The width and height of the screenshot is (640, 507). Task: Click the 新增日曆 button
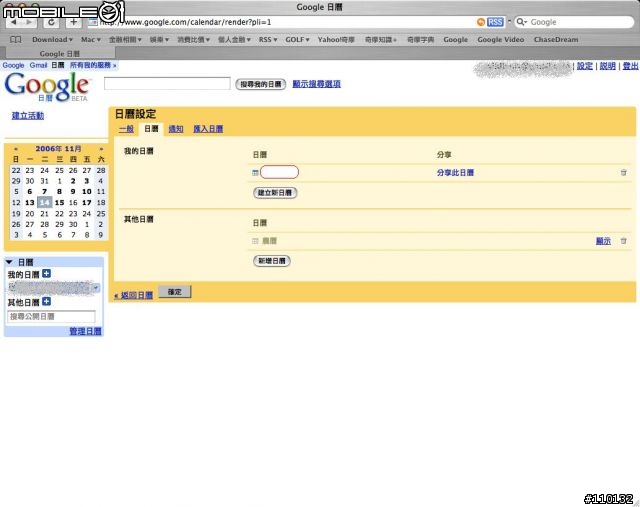click(x=272, y=261)
